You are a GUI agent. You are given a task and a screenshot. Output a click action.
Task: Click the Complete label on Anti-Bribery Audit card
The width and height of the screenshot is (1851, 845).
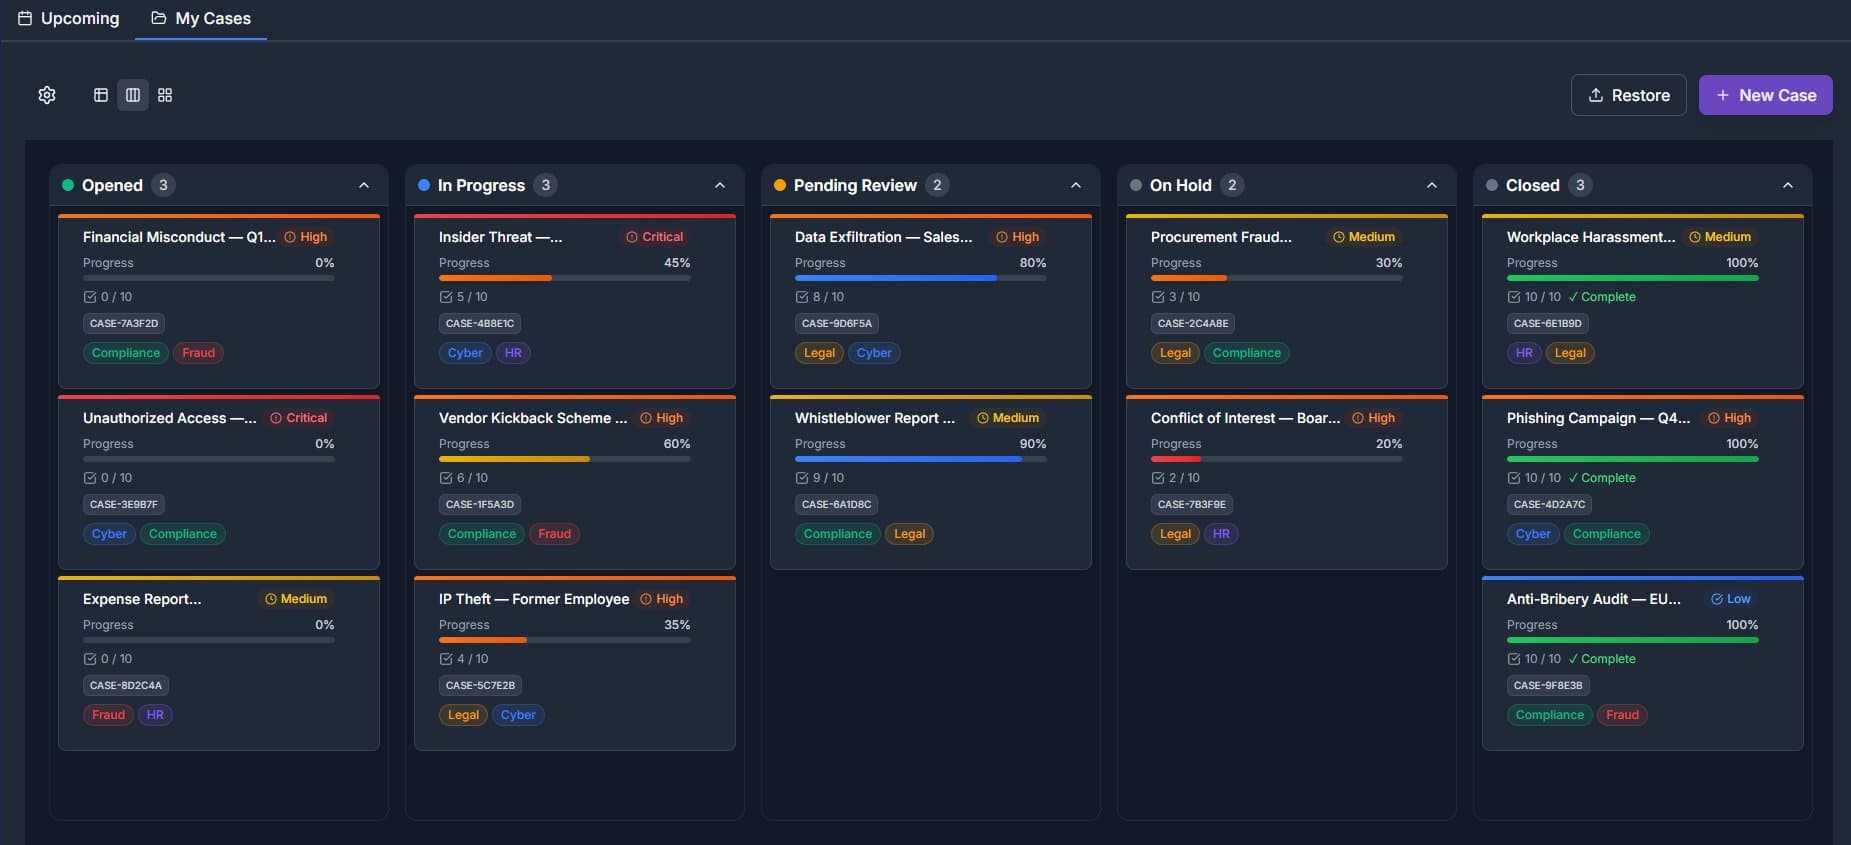point(1602,659)
